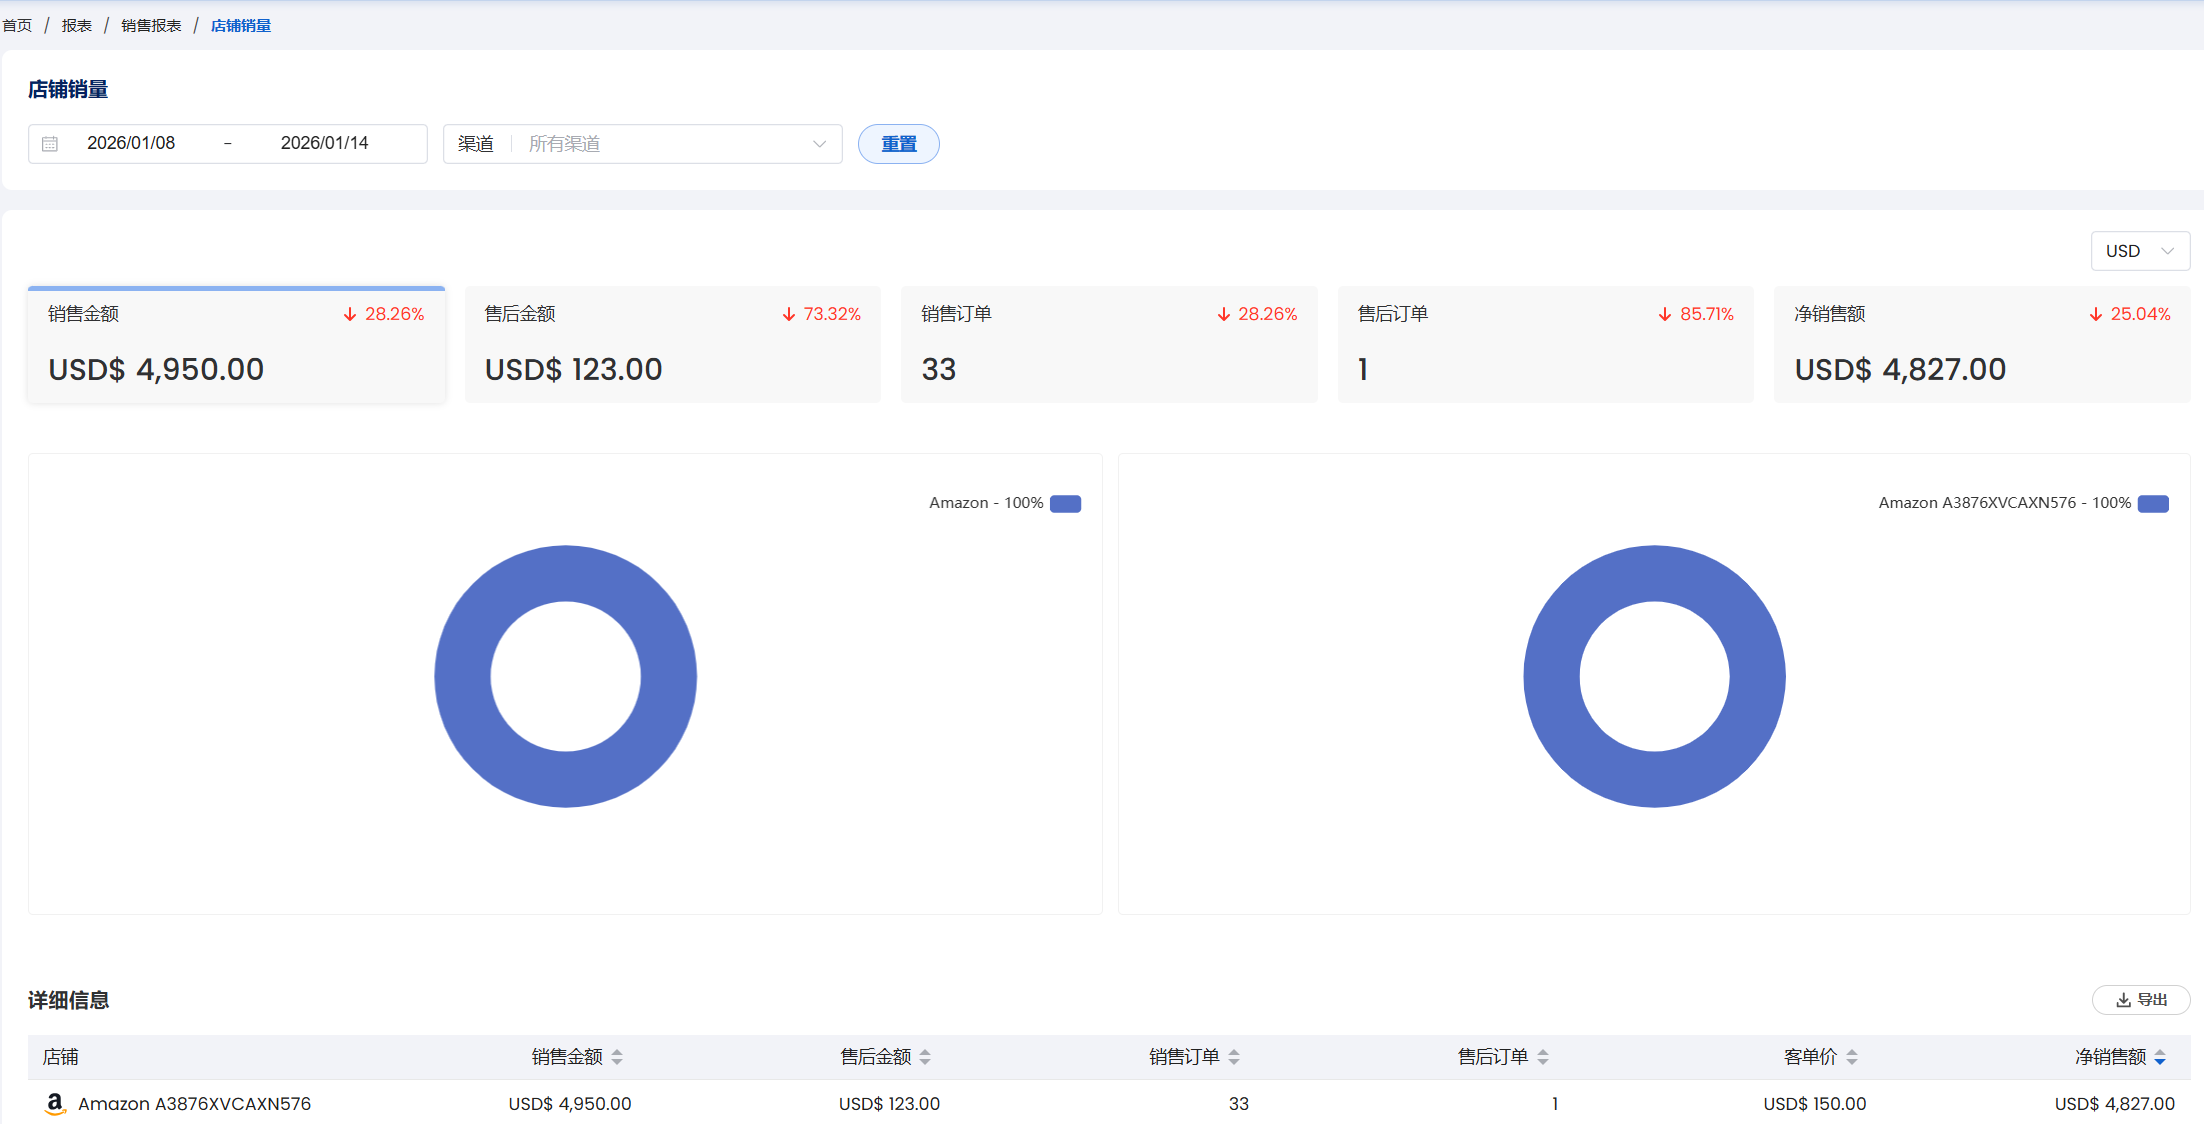Select the 销售订单 summary card

click(1108, 345)
